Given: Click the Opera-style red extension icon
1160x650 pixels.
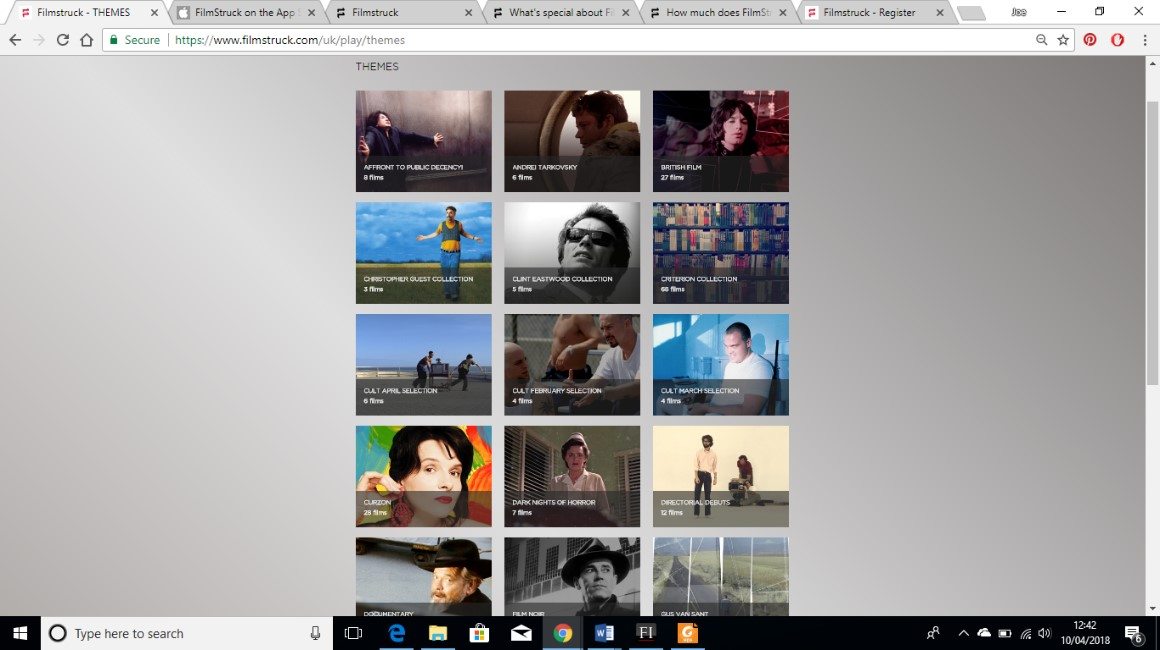Looking at the screenshot, I should tap(1117, 40).
